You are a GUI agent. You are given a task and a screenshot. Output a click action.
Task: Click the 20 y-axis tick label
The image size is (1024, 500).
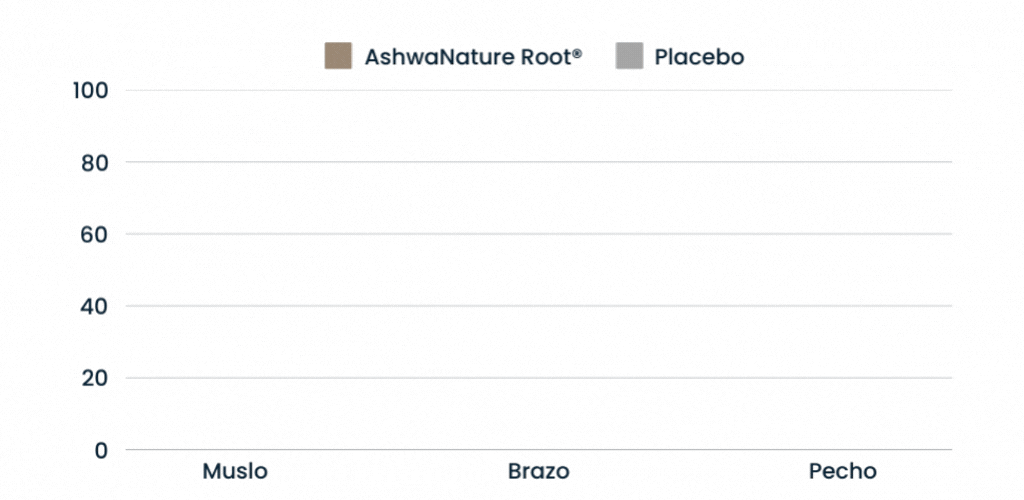tap(95, 378)
